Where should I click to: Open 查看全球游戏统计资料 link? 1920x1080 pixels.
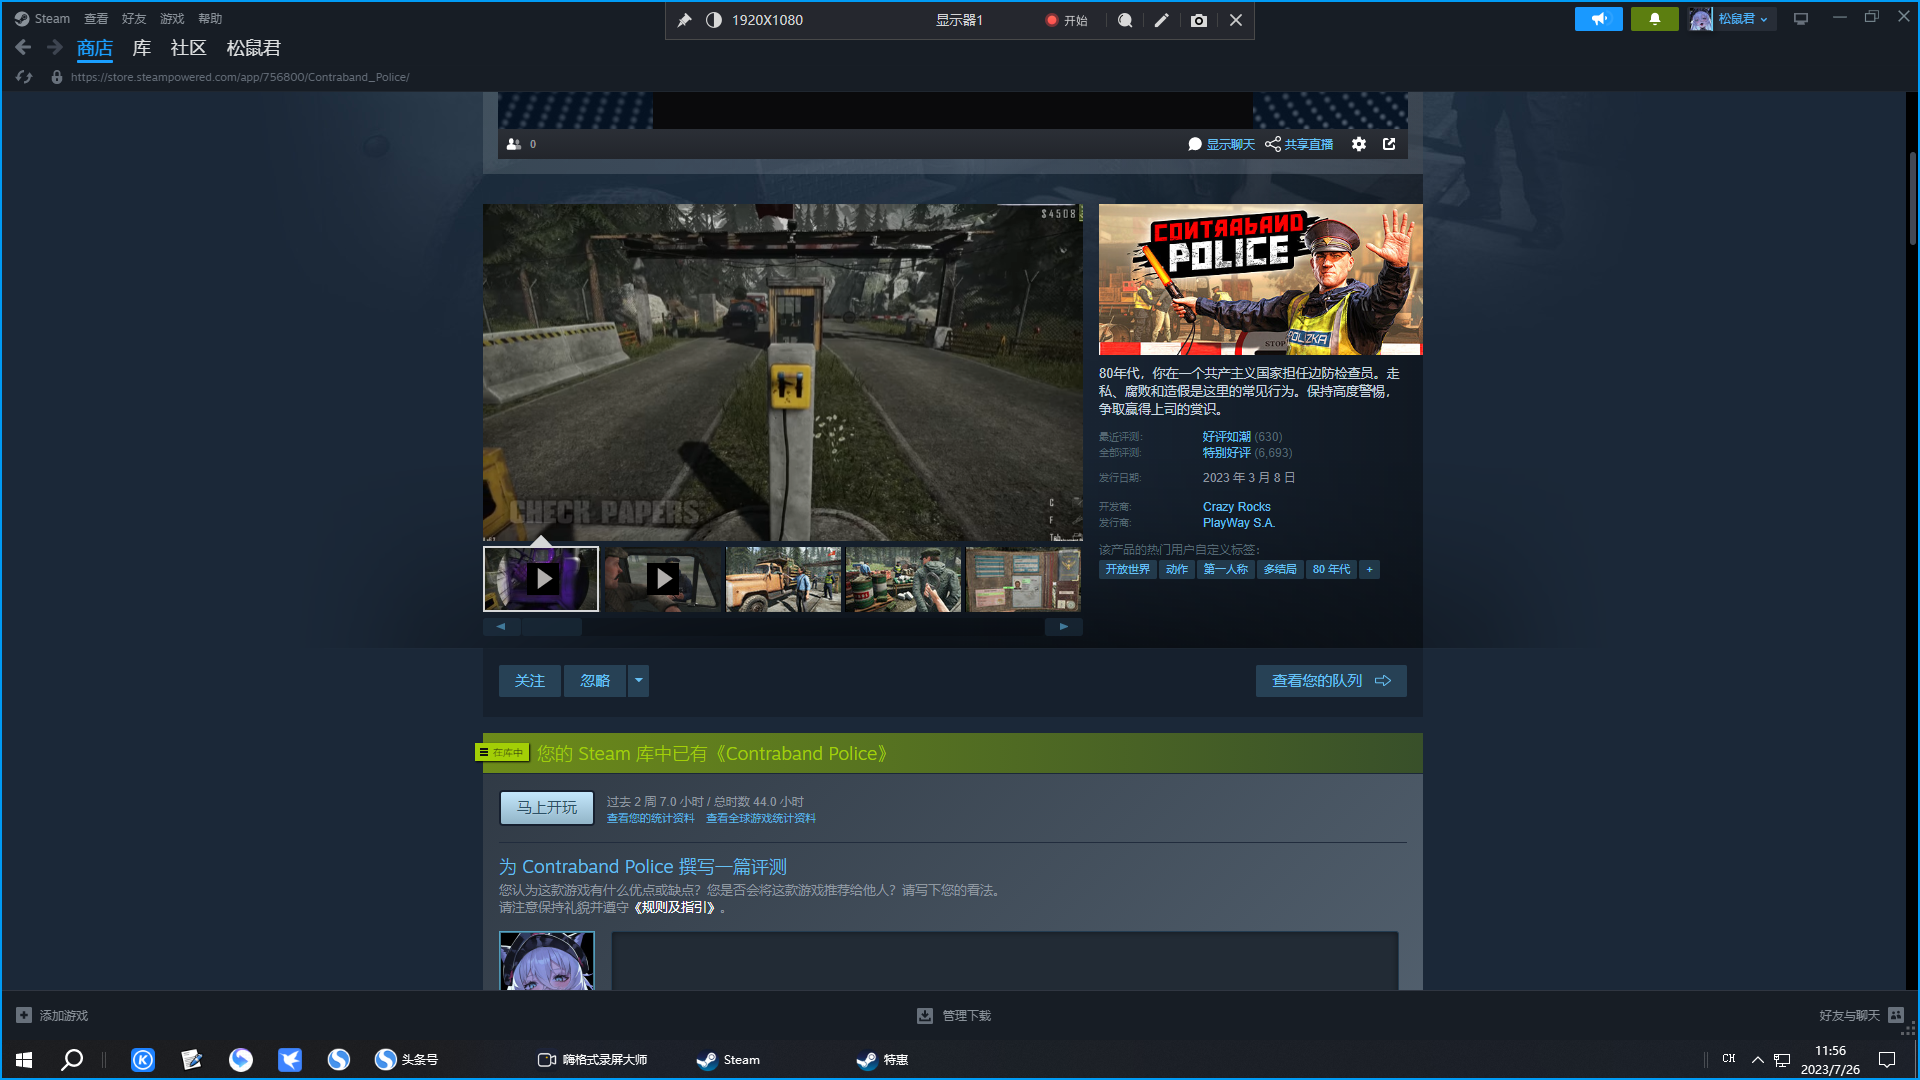coord(761,818)
